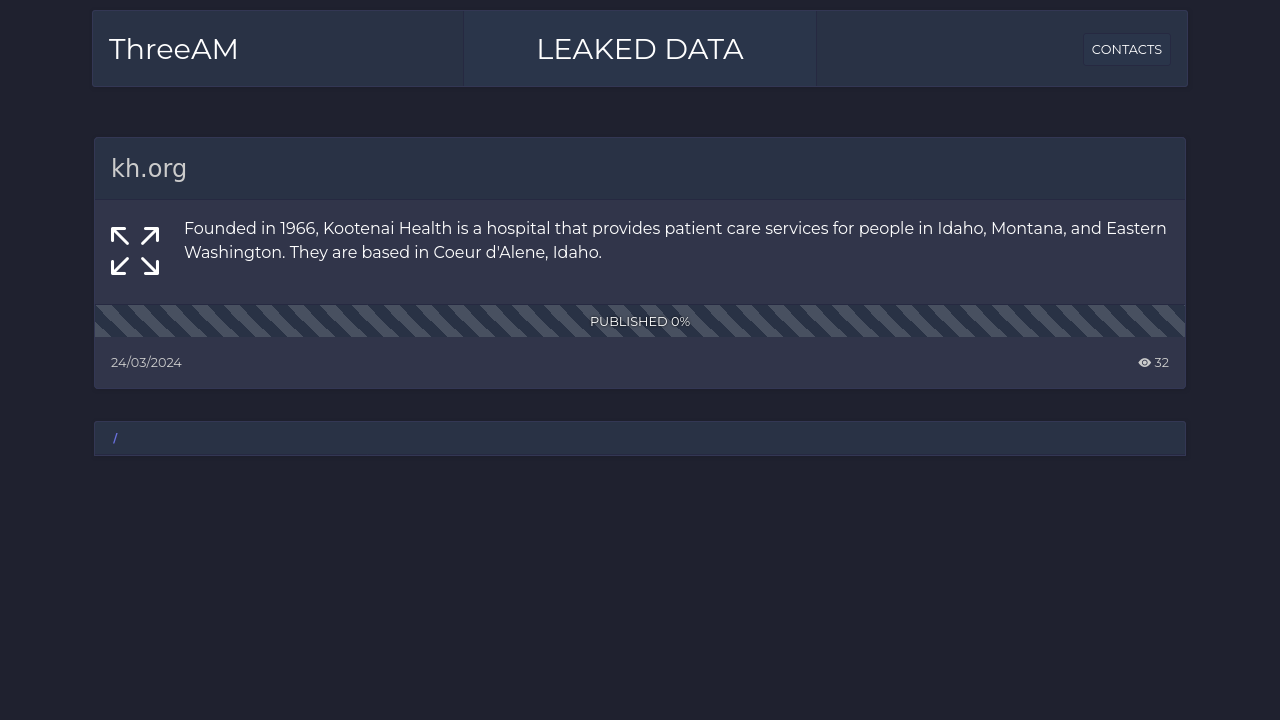Click the striped area left of PUBLISHED label
The width and height of the screenshot is (1280, 720).
(340, 321)
